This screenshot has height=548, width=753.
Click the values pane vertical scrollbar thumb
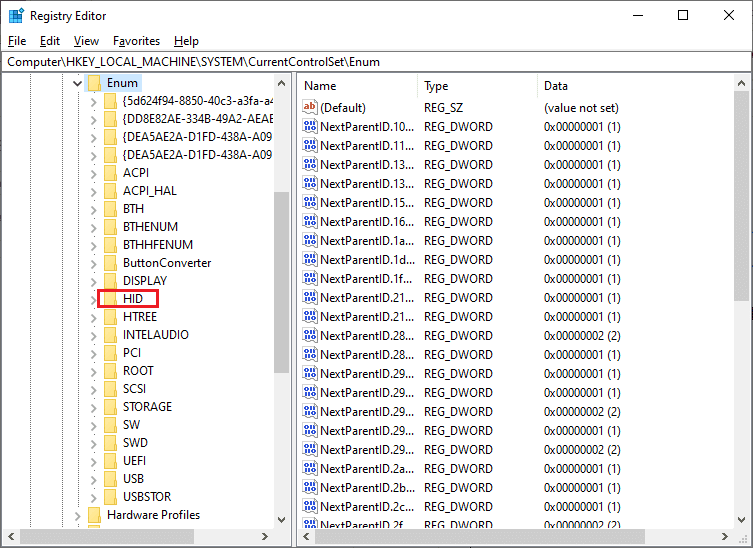pos(741,196)
